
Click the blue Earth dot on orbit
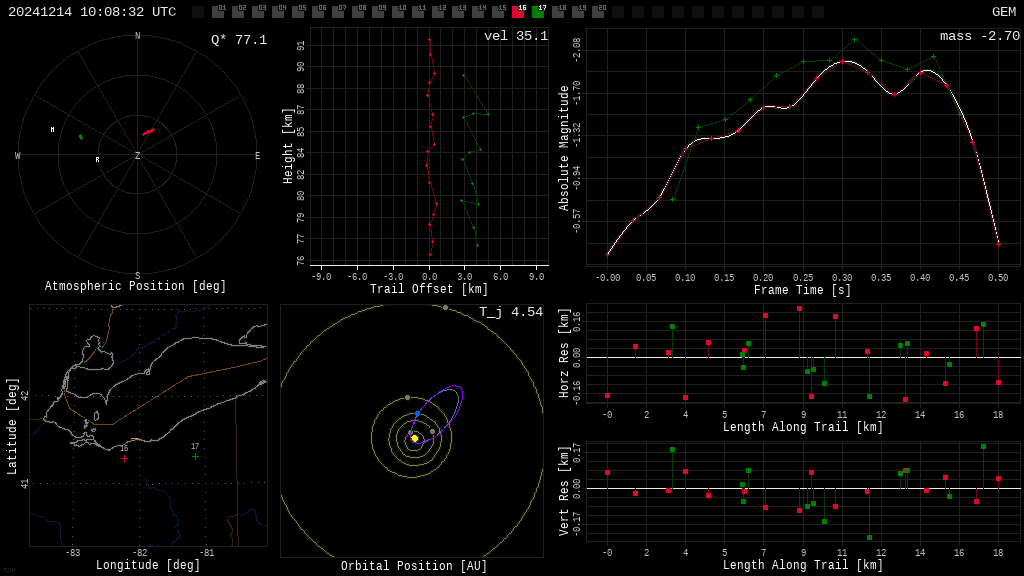click(417, 414)
